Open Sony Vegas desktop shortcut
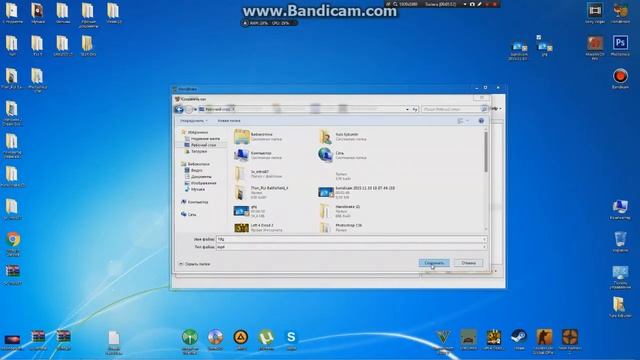This screenshot has width=640, height=360. [595, 13]
